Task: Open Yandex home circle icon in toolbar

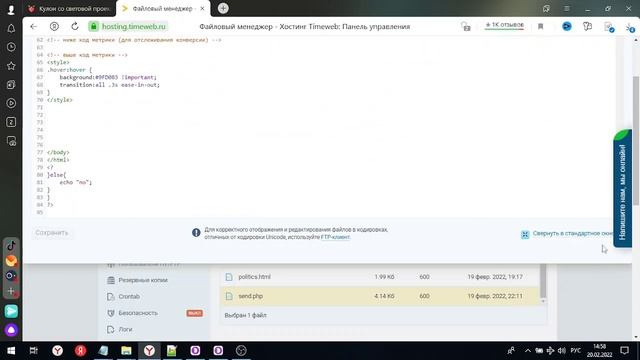Action: pyautogui.click(x=54, y=27)
